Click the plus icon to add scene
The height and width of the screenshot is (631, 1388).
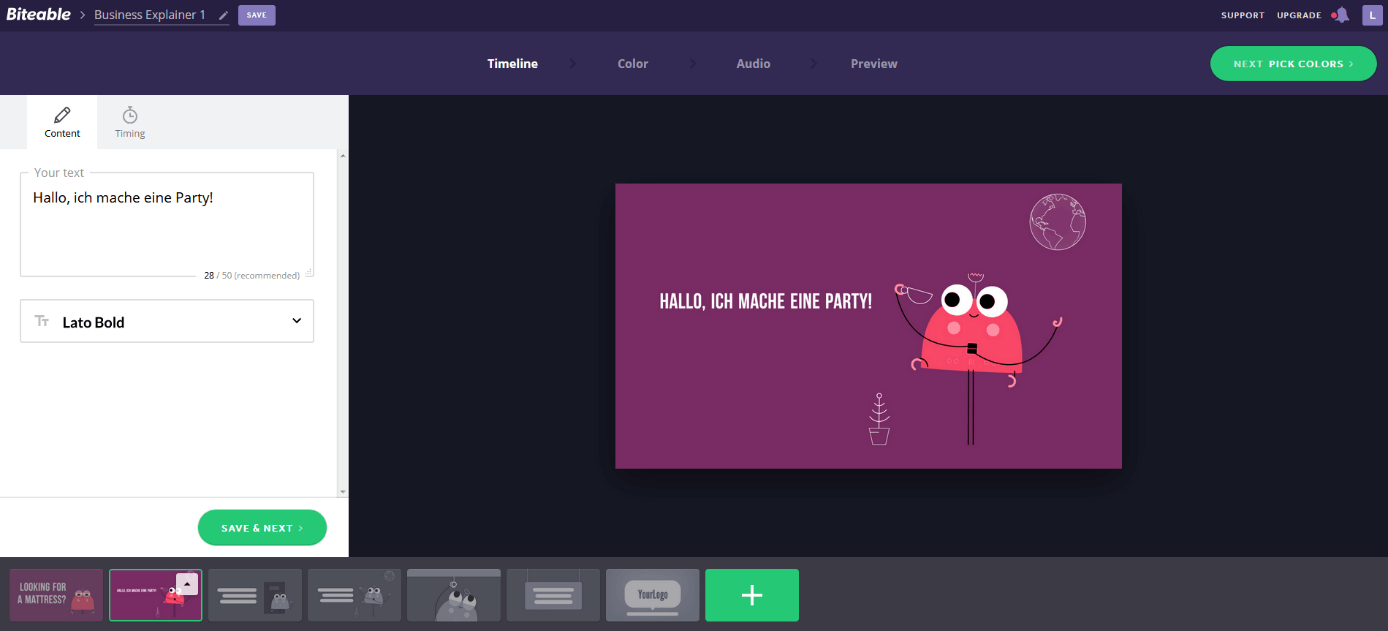point(752,595)
